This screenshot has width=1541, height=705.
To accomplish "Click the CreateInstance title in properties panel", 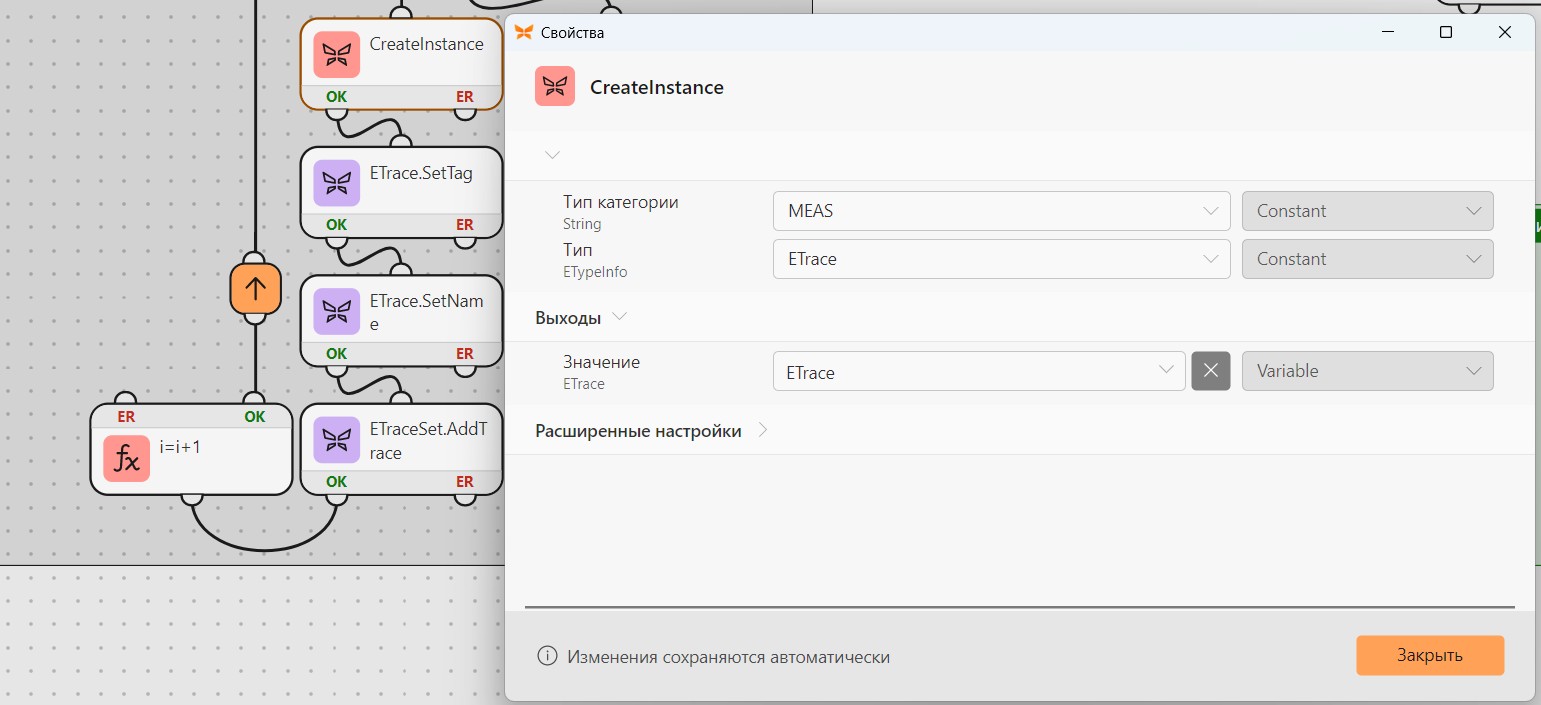I will [x=657, y=87].
